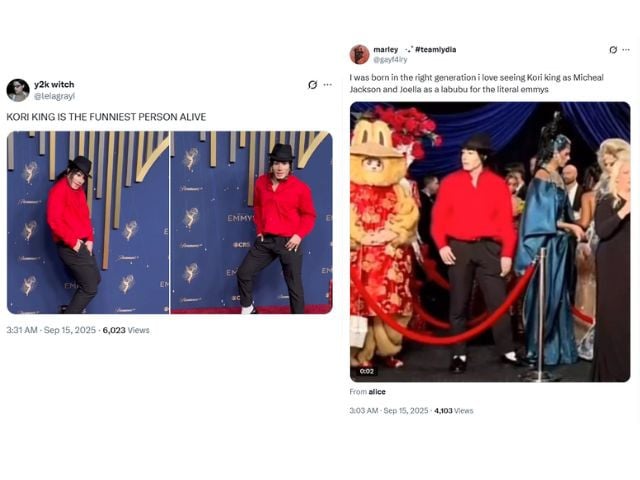Open marley's profile avatar

pyautogui.click(x=360, y=54)
